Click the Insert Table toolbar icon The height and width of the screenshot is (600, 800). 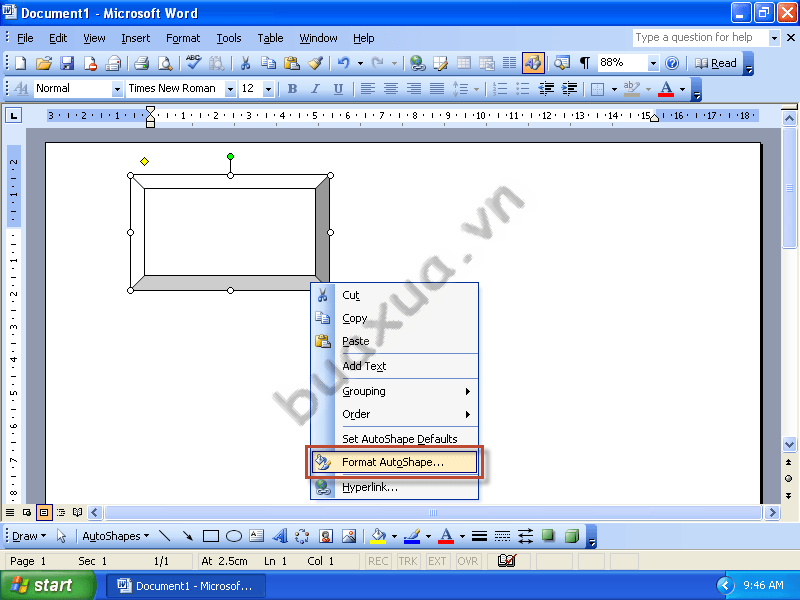464,63
